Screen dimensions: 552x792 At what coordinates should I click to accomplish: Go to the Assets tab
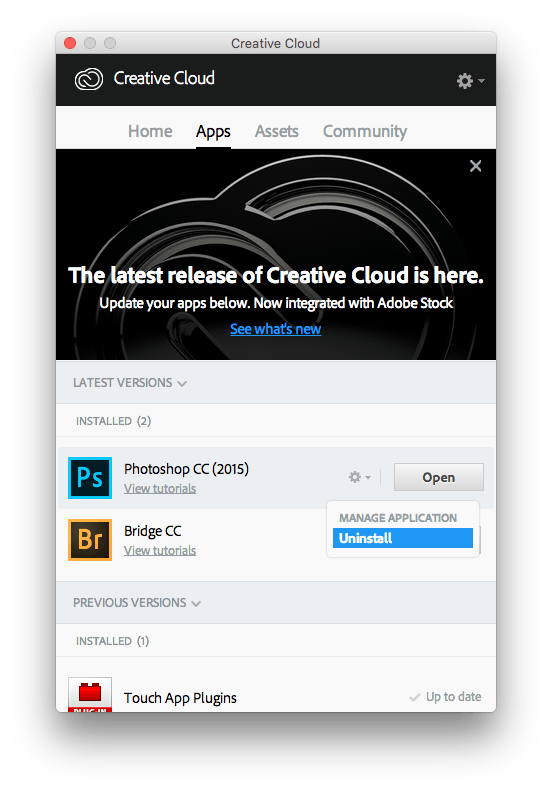tap(276, 131)
